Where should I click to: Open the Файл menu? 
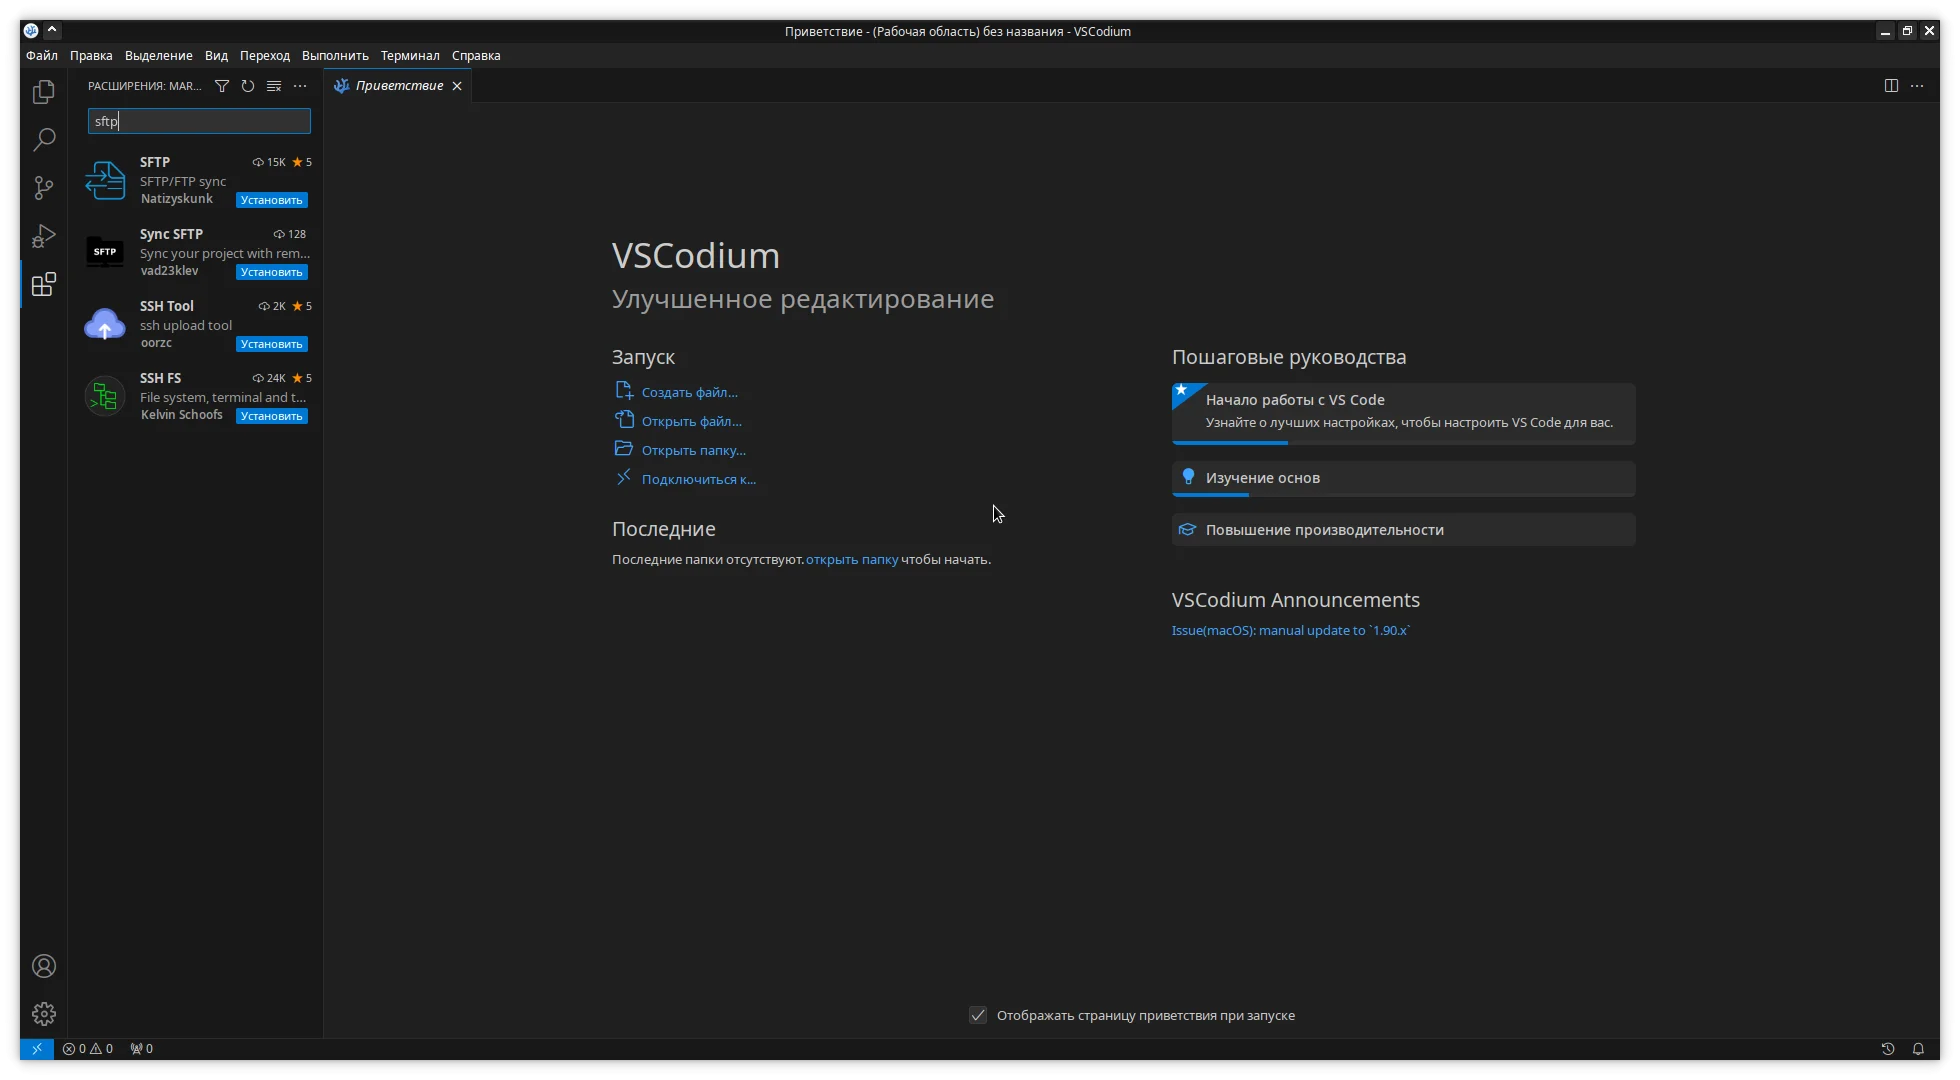click(x=42, y=56)
